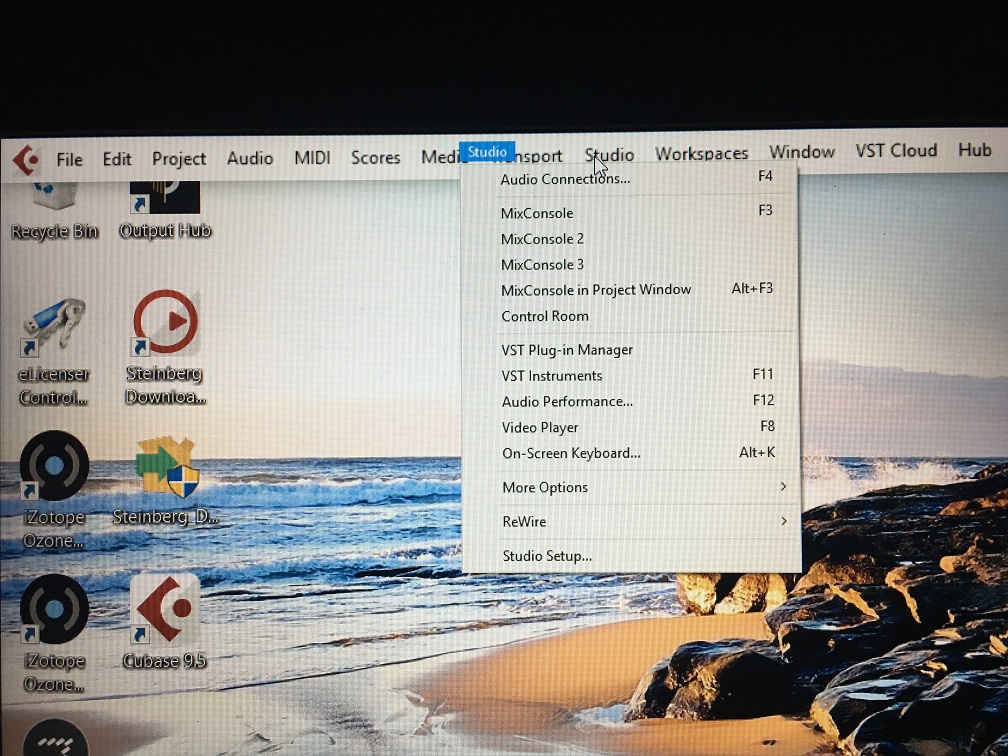This screenshot has height=756, width=1008.
Task: Open the File menu
Action: [x=69, y=159]
